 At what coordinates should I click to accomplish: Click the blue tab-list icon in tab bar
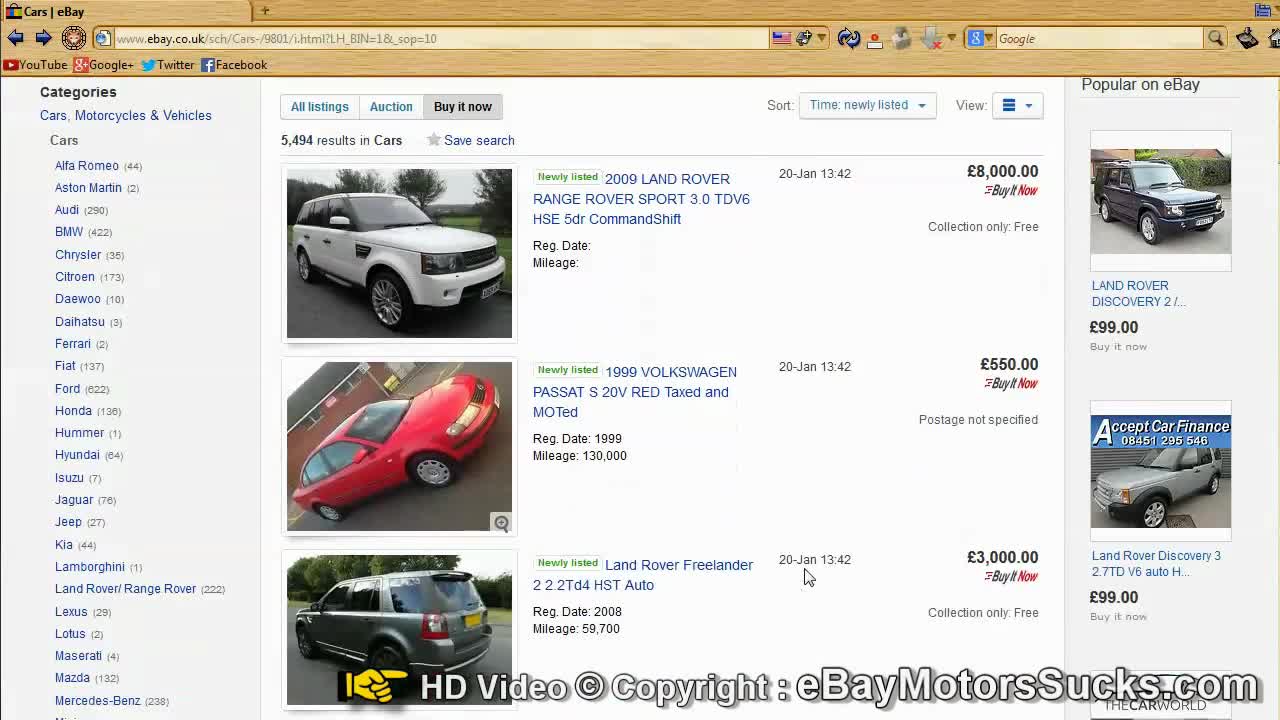[1263, 10]
